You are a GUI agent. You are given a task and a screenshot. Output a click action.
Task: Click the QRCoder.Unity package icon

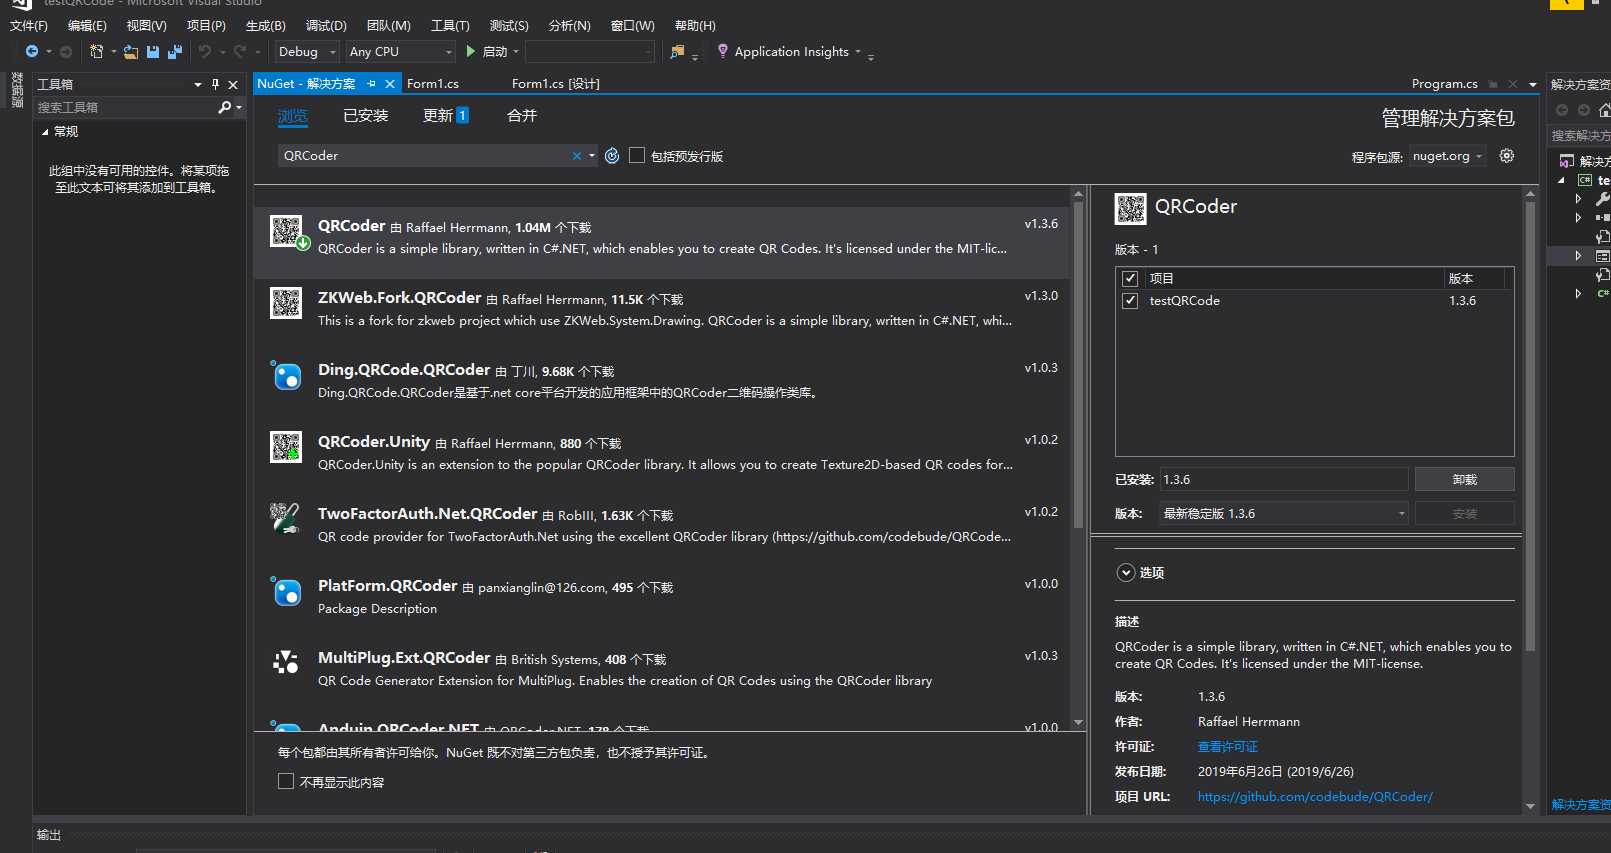(286, 447)
